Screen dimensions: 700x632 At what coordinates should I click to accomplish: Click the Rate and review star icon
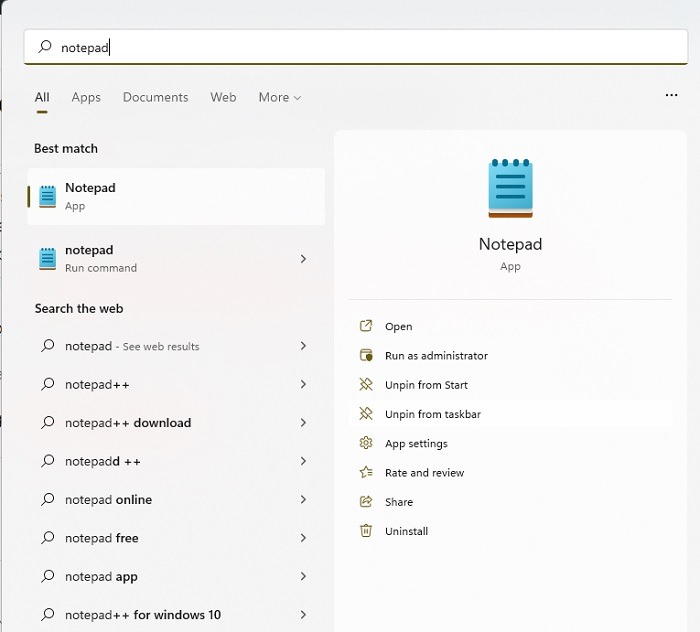tap(366, 472)
